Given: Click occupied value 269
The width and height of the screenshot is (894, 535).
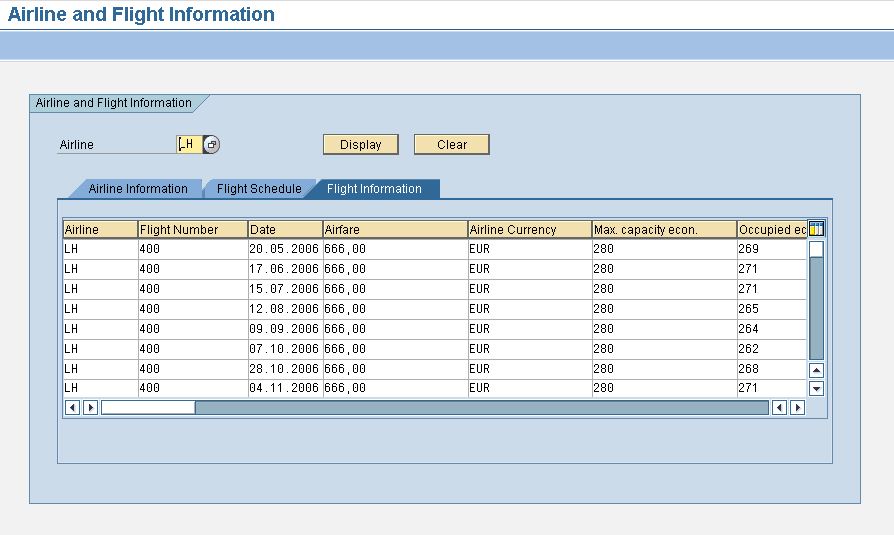Looking at the screenshot, I should (772, 249).
